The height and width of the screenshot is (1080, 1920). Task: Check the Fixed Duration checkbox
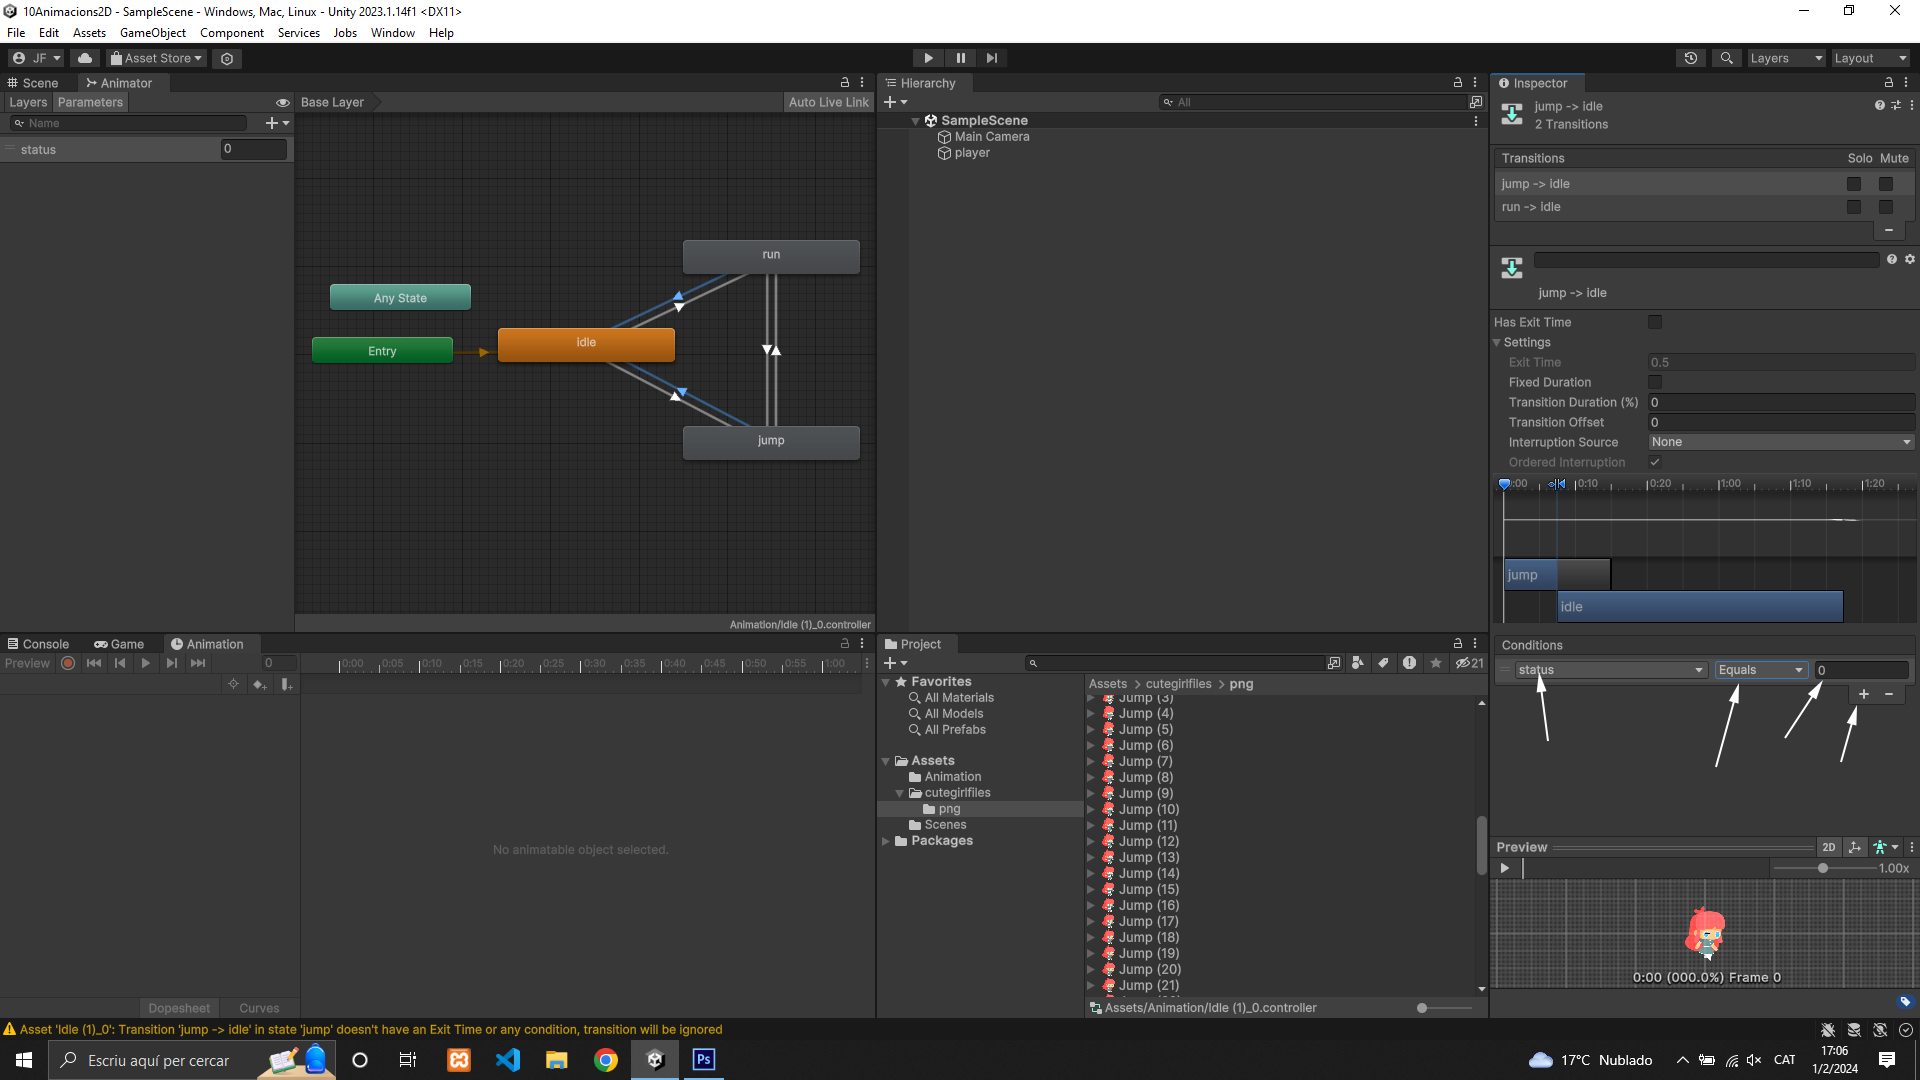tap(1655, 382)
